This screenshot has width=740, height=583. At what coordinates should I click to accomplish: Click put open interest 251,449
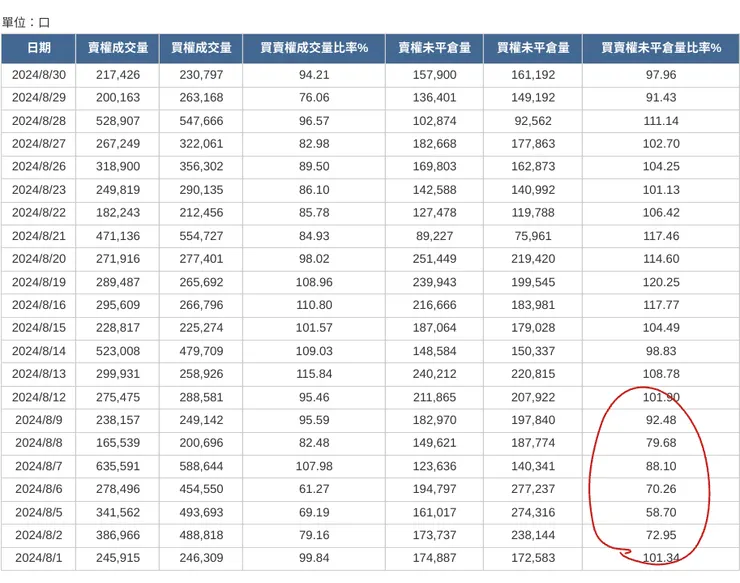click(x=434, y=259)
